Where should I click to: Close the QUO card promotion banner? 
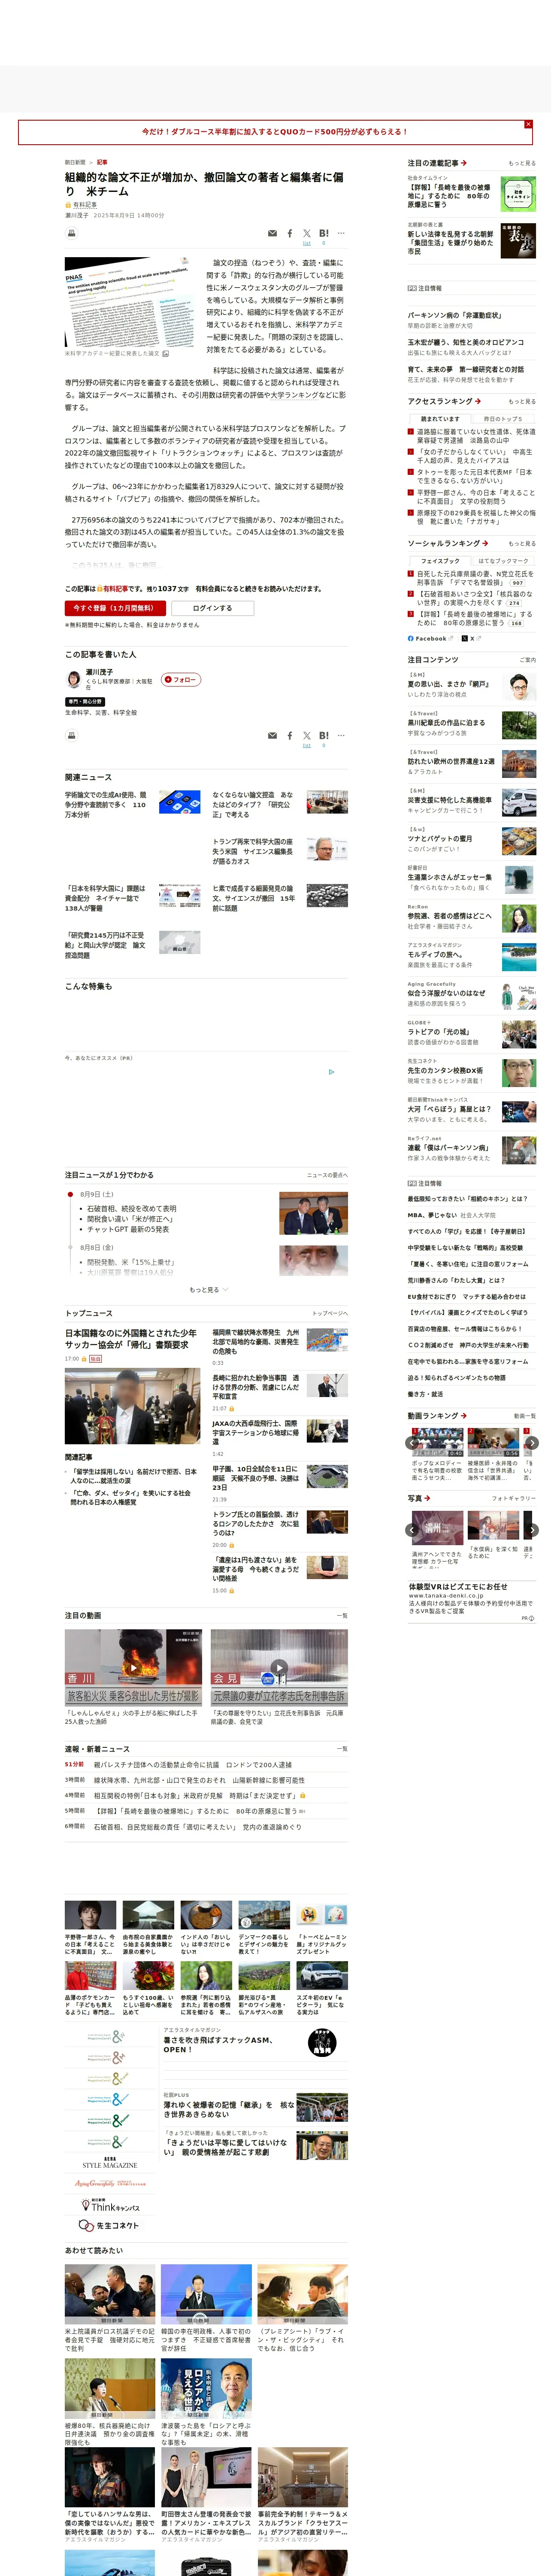pos(528,124)
